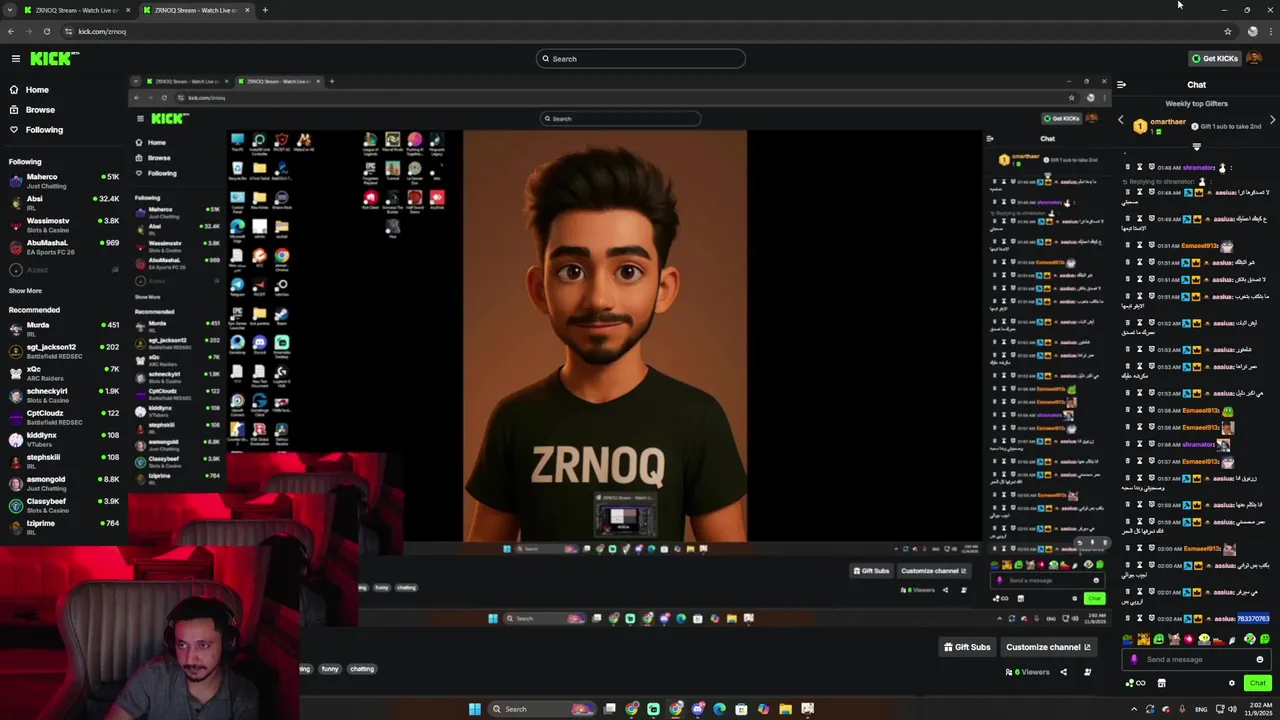The height and width of the screenshot is (720, 1280).
Task: Open Absi IRL channel in main sidebar
Action: click(x=64, y=203)
